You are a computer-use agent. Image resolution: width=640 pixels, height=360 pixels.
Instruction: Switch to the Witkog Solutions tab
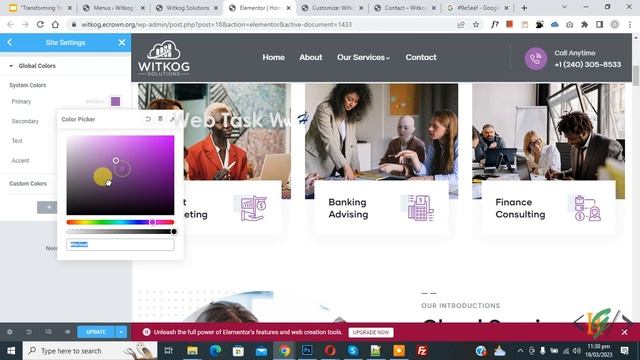(187, 8)
